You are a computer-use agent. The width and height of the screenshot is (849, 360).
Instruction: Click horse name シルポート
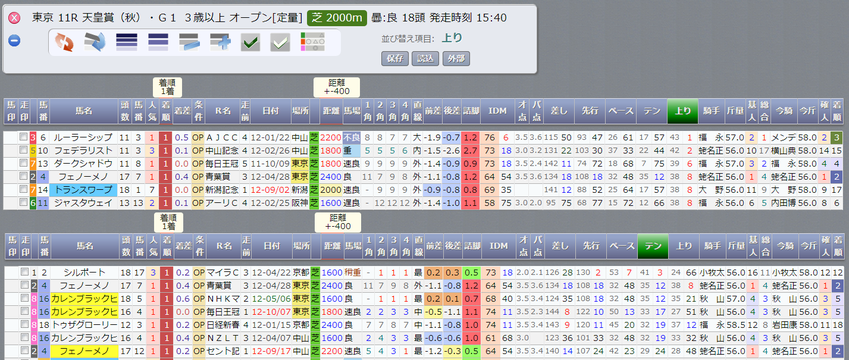(84, 272)
